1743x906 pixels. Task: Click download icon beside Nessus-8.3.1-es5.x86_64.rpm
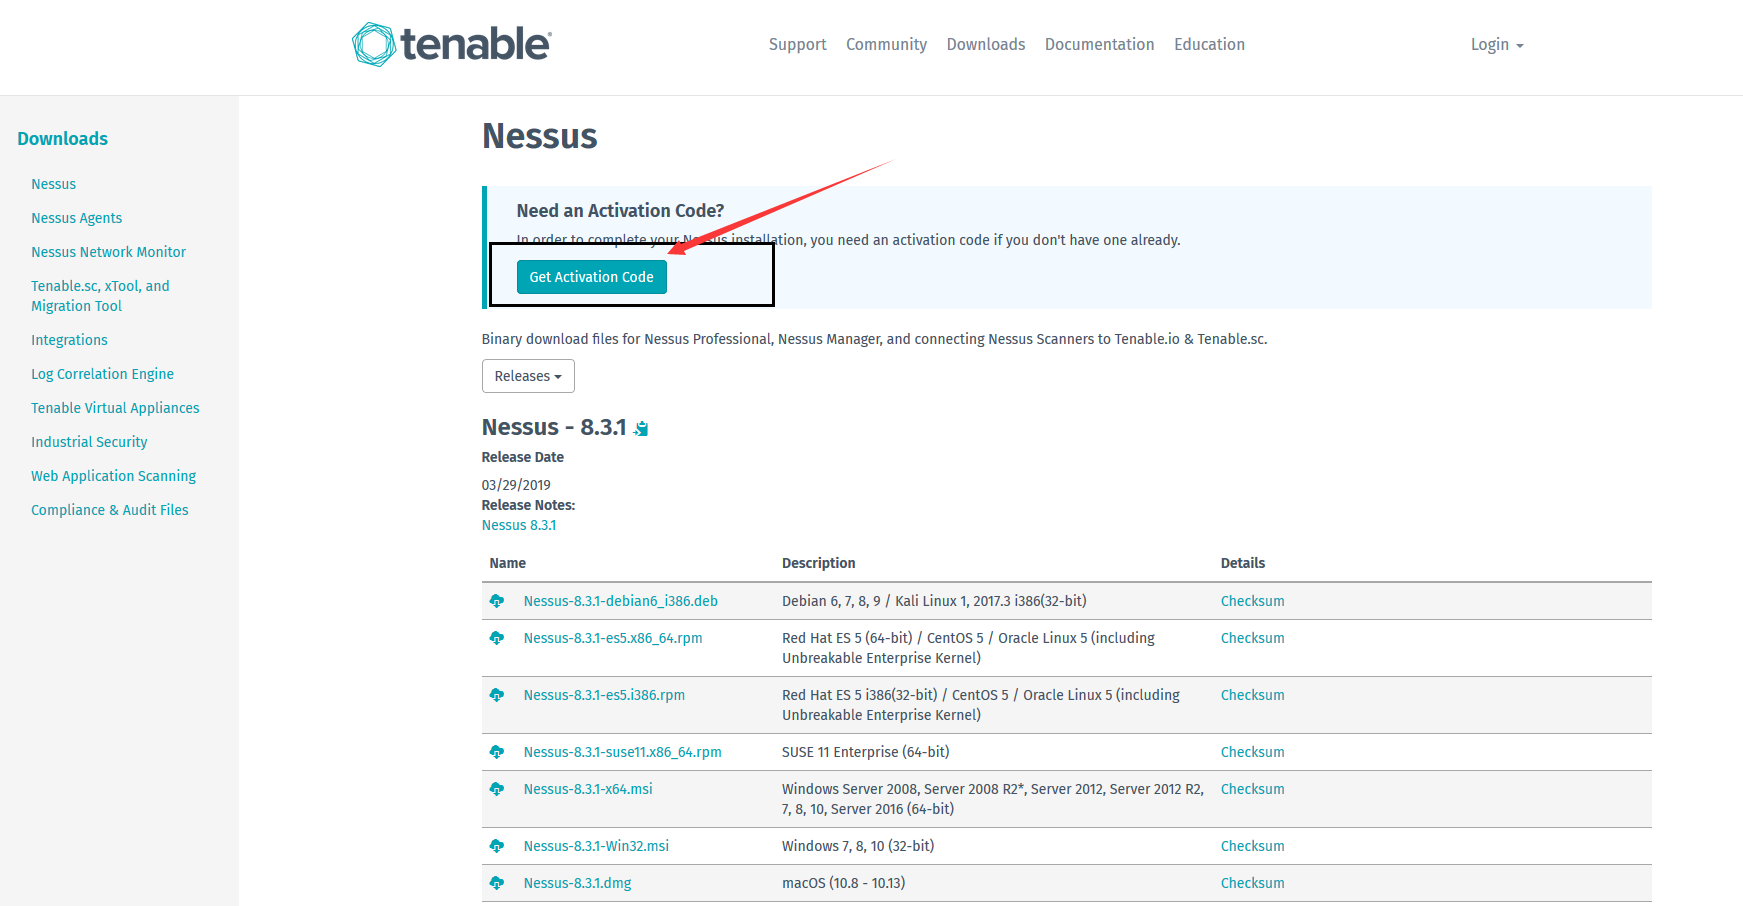pos(497,638)
